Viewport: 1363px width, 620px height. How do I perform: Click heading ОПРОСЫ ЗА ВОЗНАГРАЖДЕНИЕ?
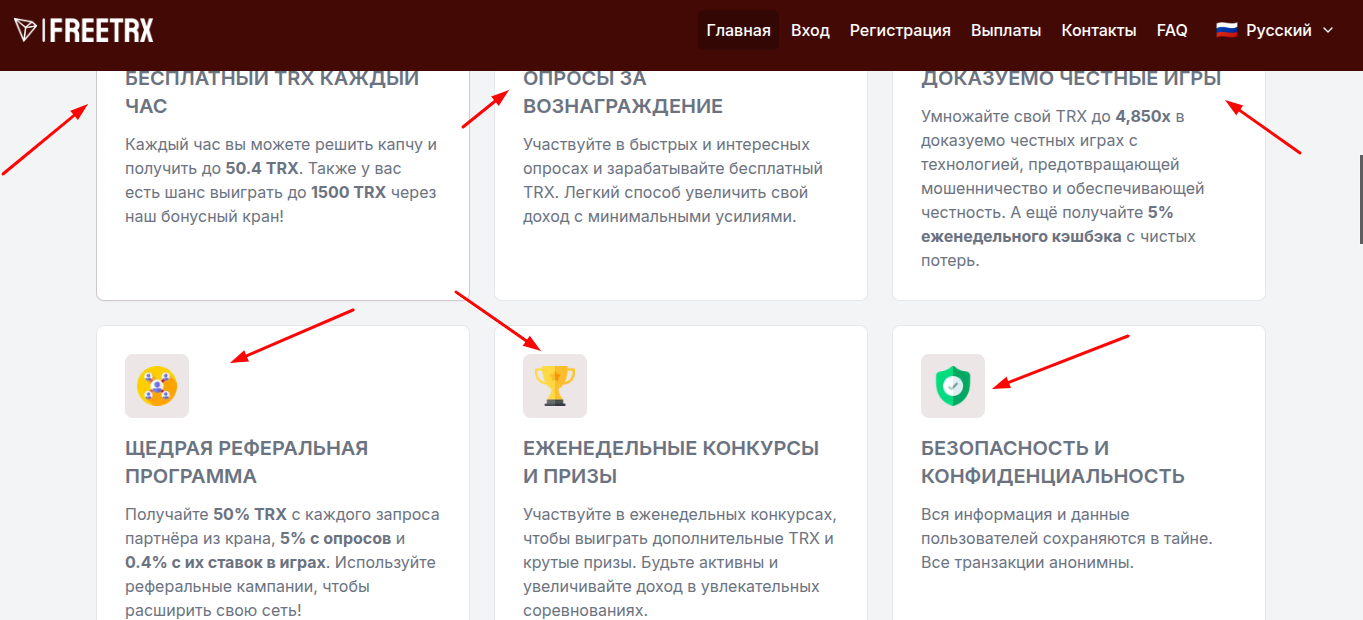click(623, 91)
